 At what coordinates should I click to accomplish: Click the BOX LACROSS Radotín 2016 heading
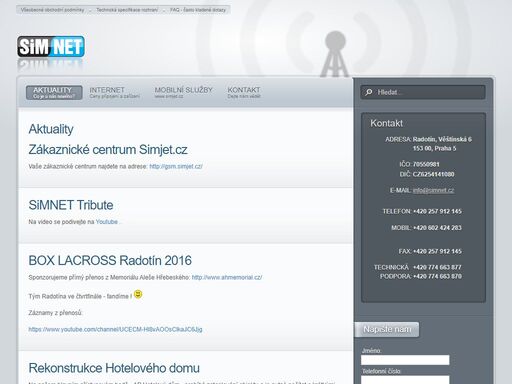pos(110,260)
